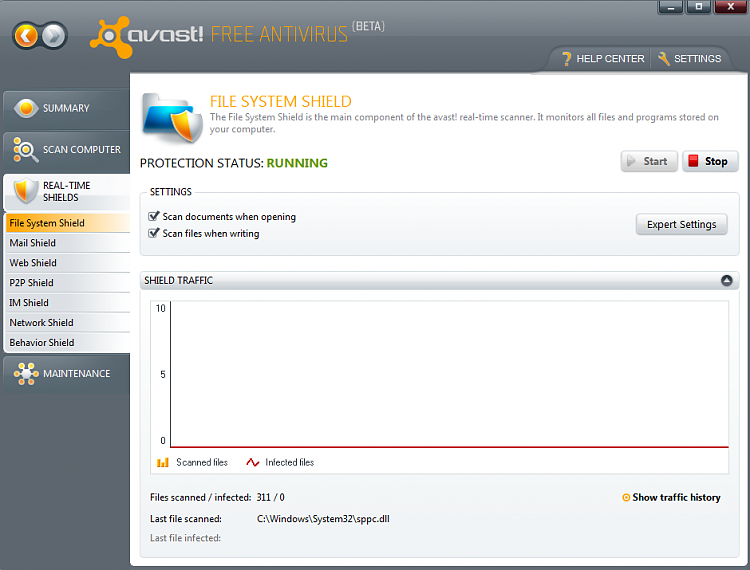Click the avast! logo icon
The height and width of the screenshot is (570, 750).
point(110,37)
